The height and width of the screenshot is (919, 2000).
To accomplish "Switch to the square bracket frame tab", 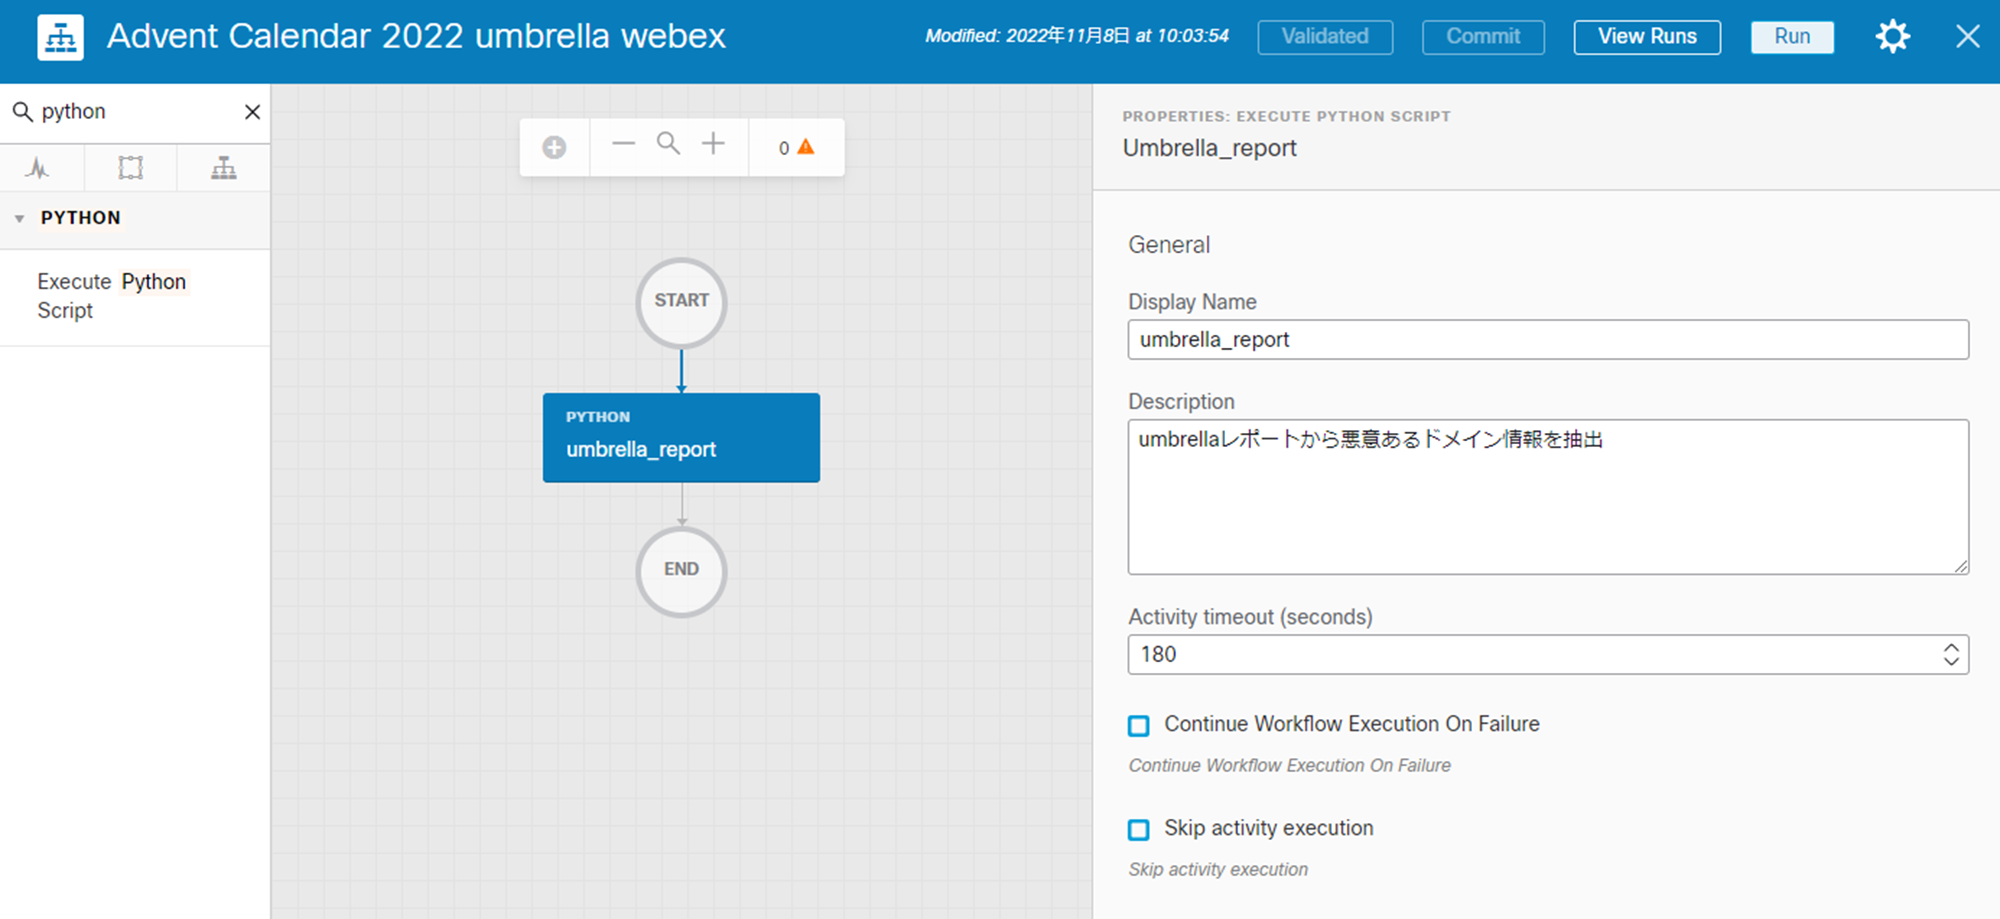I will [x=131, y=168].
